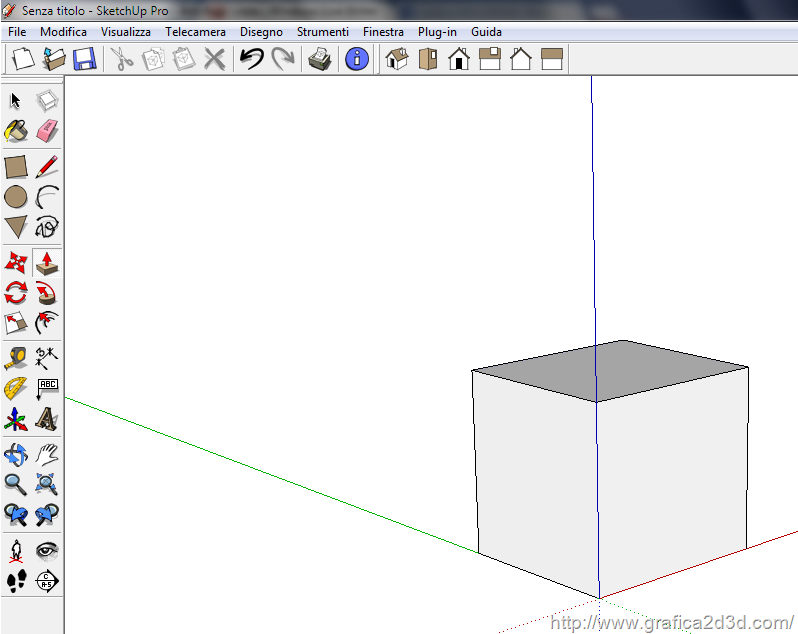798x634 pixels.
Task: Activate the Circle tool
Action: tap(16, 196)
